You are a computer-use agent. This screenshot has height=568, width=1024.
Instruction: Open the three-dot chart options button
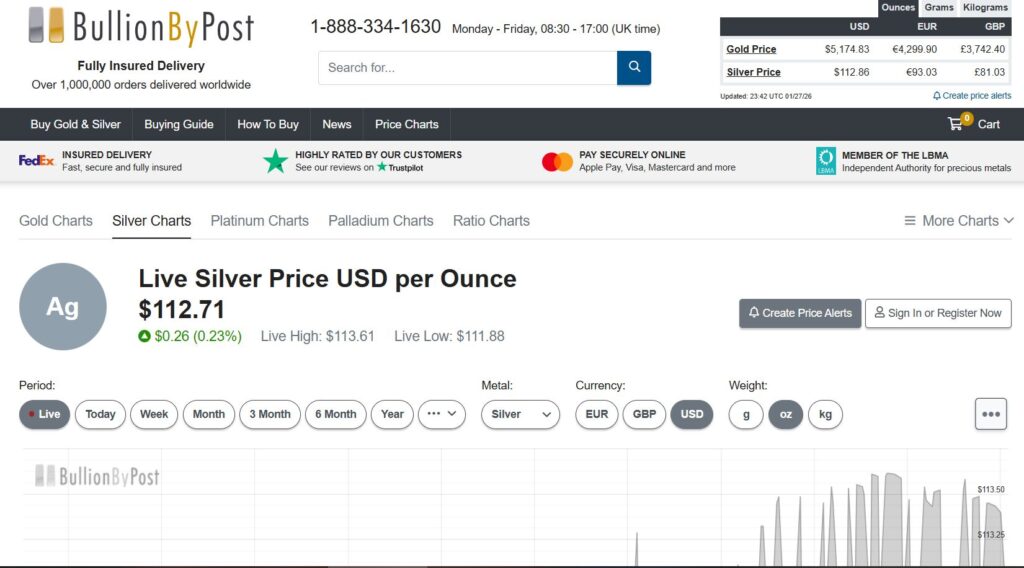991,414
